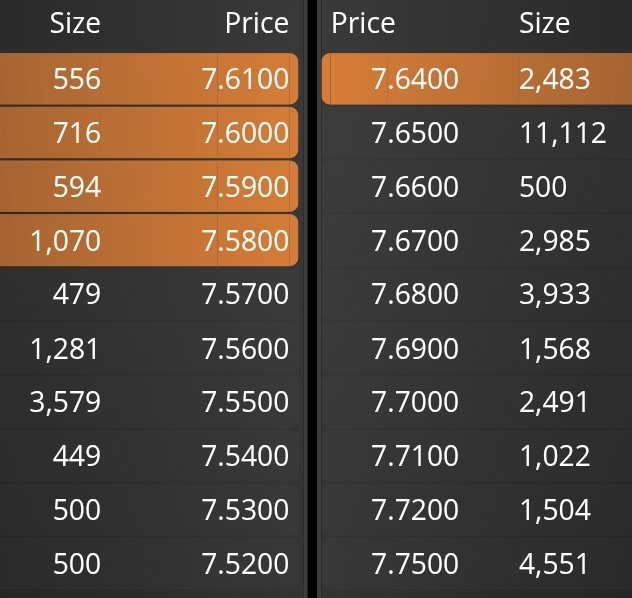Select the 3,579 size bid entry
The height and width of the screenshot is (598, 632).
(x=65, y=402)
